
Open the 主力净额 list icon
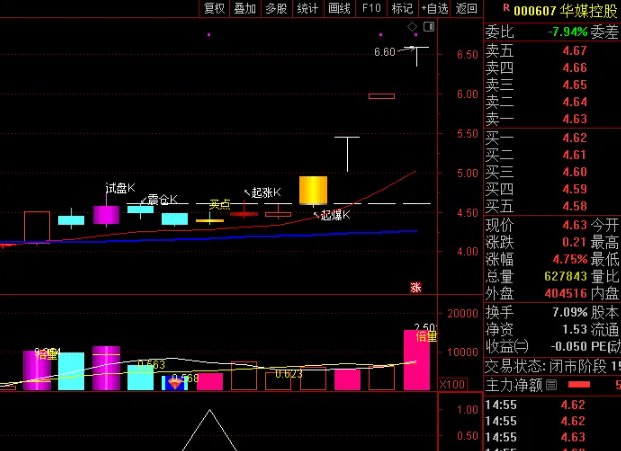coord(550,384)
